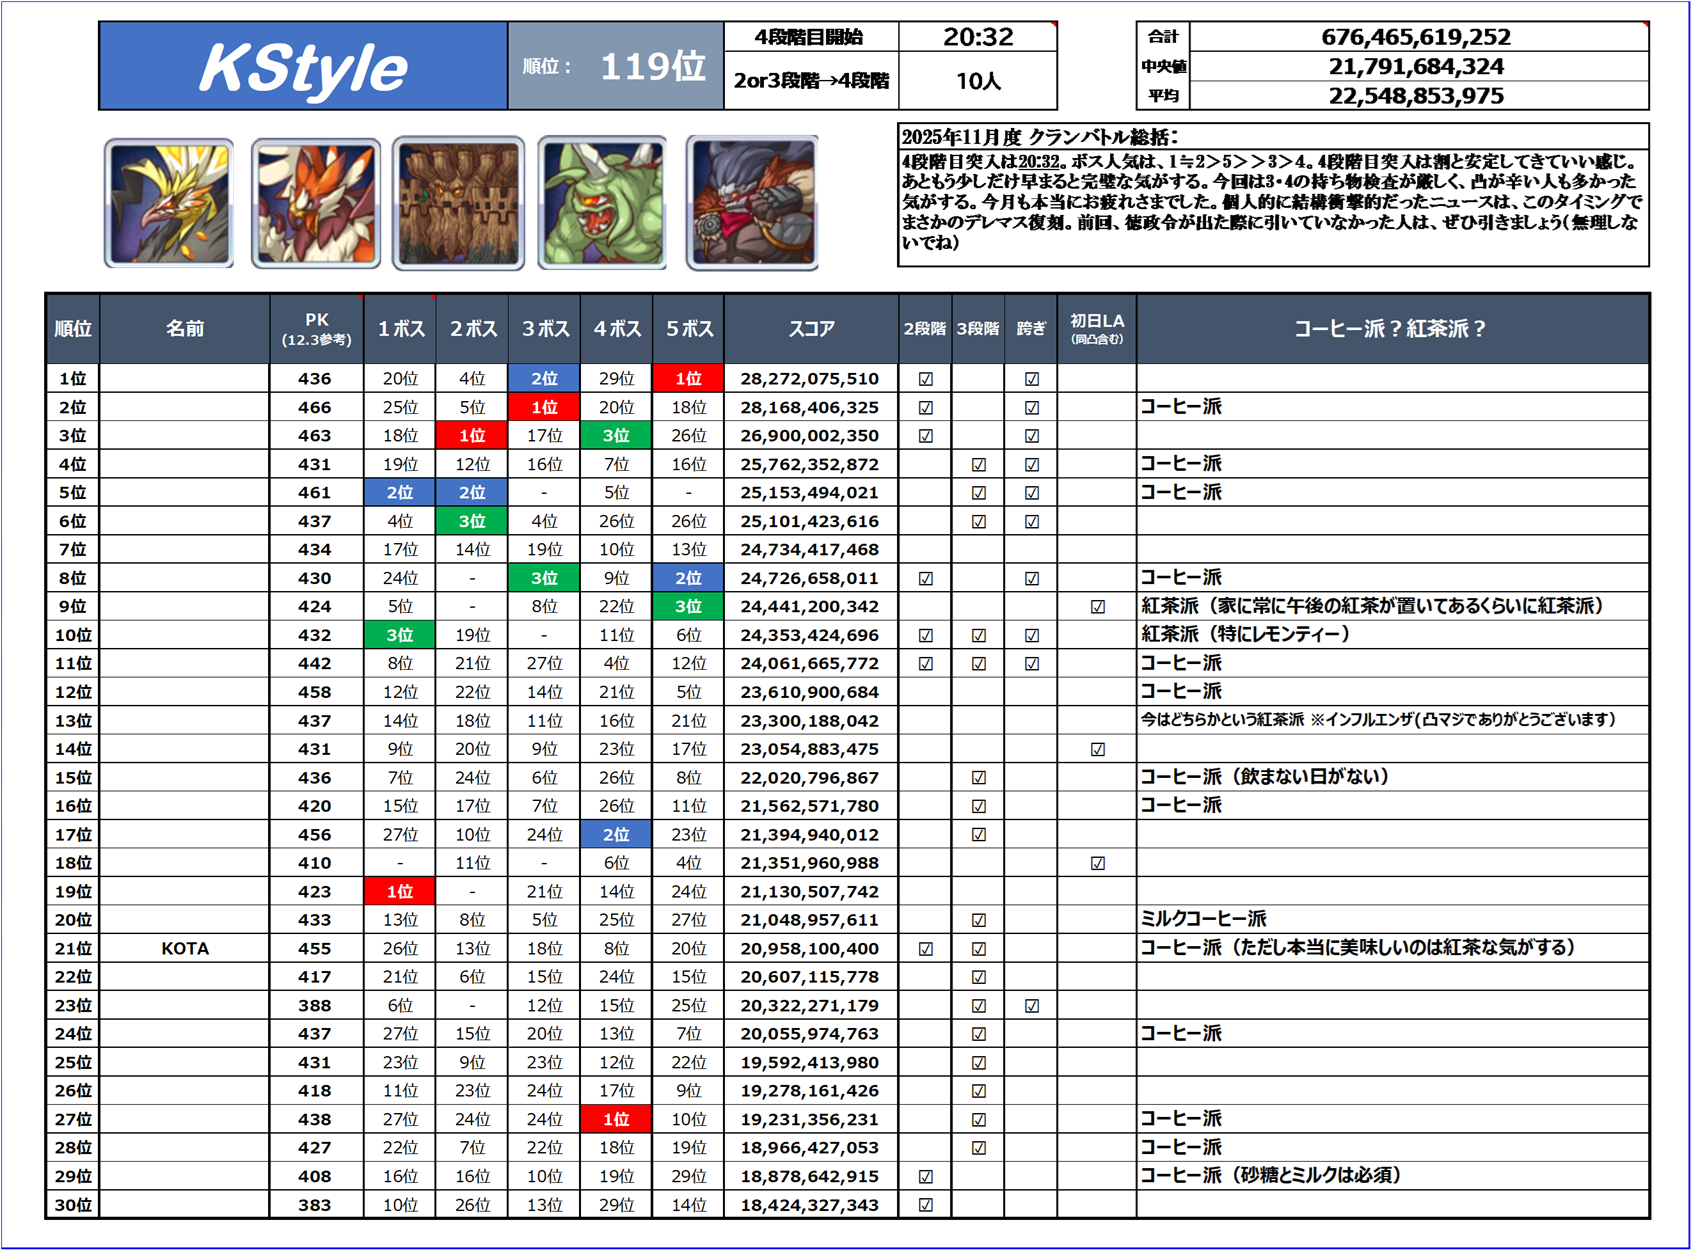Toggle the 初日LA checkbox in the 9位 row
This screenshot has height=1250, width=1691.
(x=1097, y=607)
